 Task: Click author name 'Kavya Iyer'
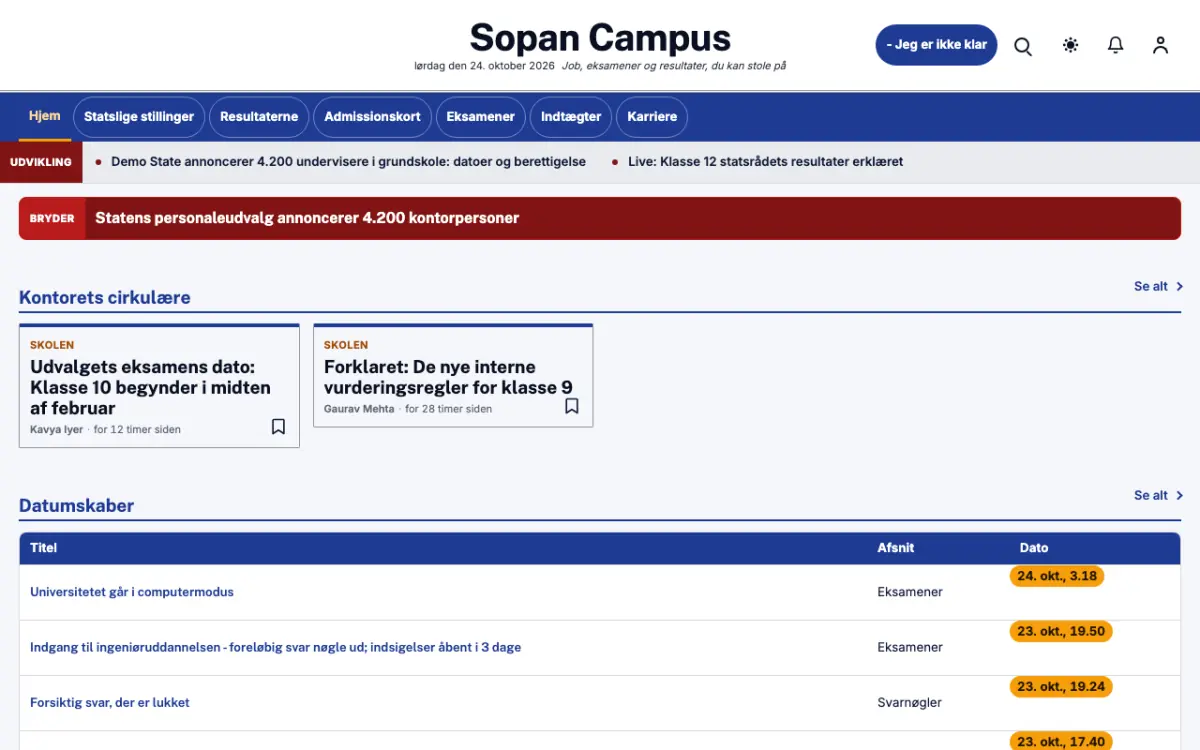pos(56,429)
